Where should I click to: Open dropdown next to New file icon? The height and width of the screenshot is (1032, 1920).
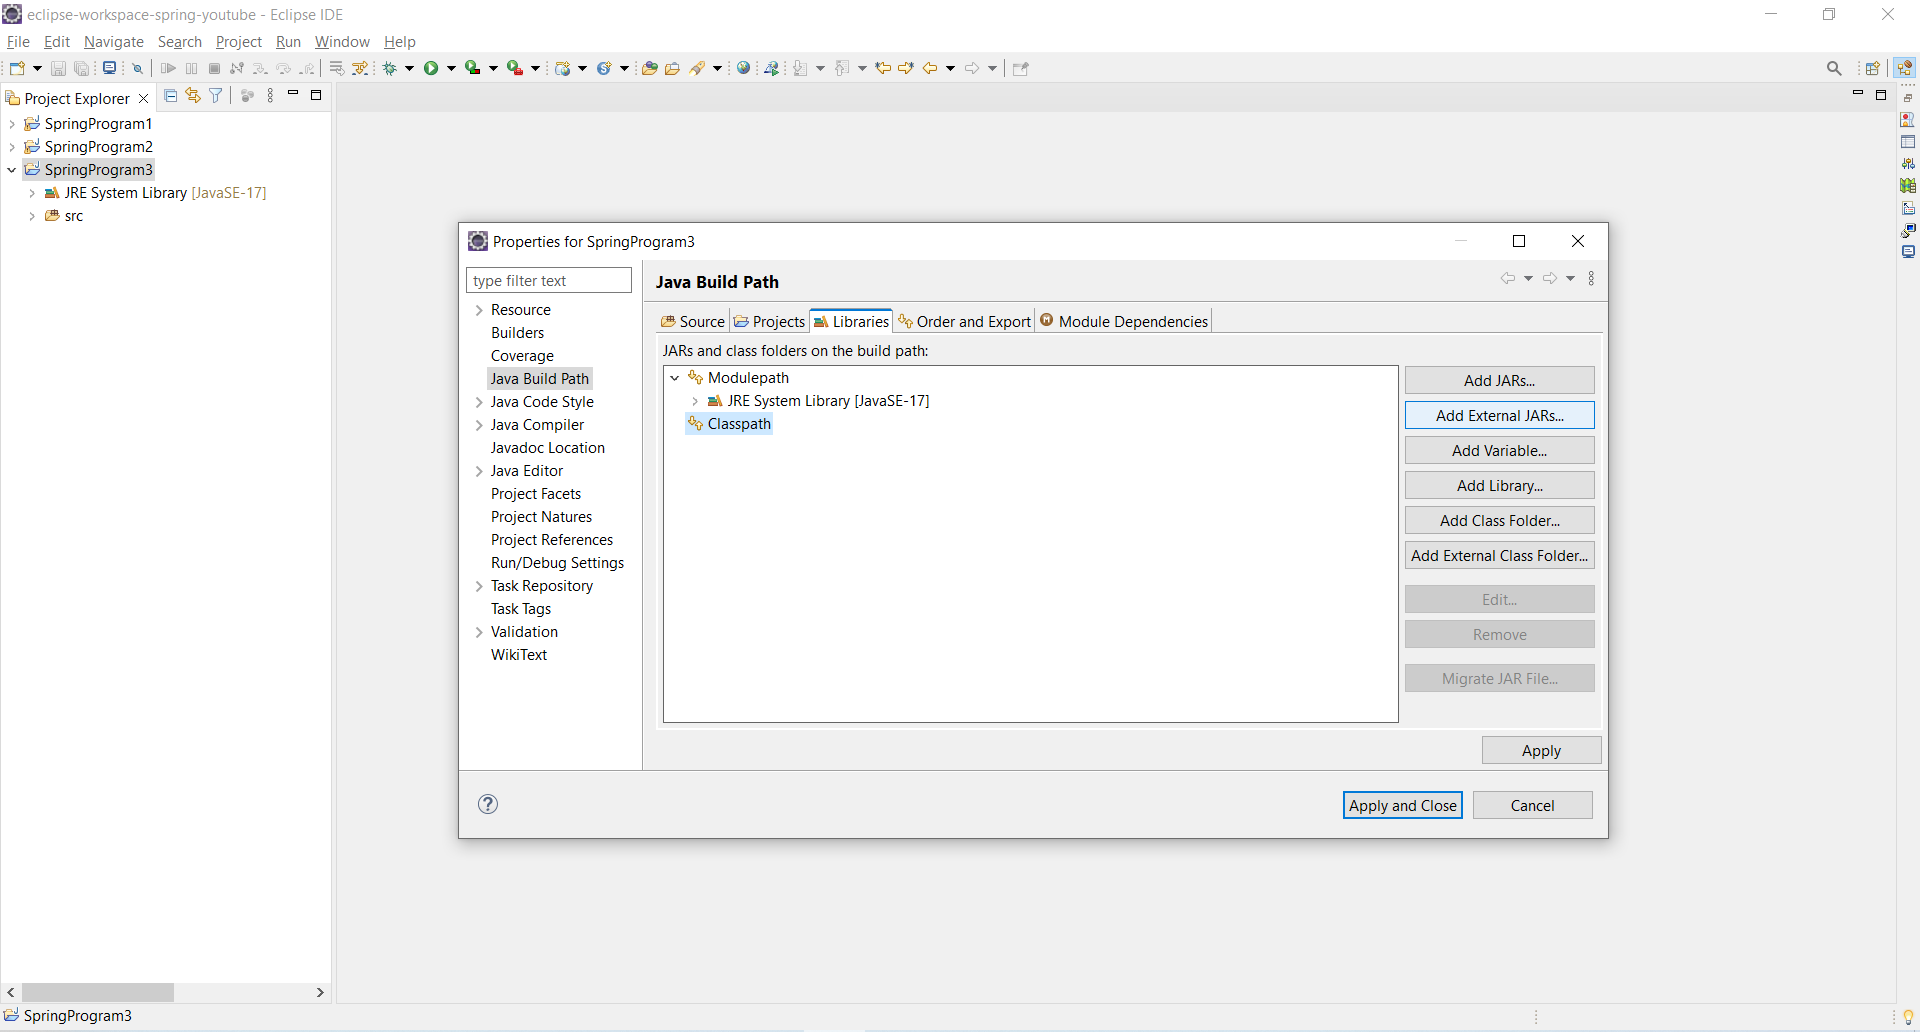point(37,68)
